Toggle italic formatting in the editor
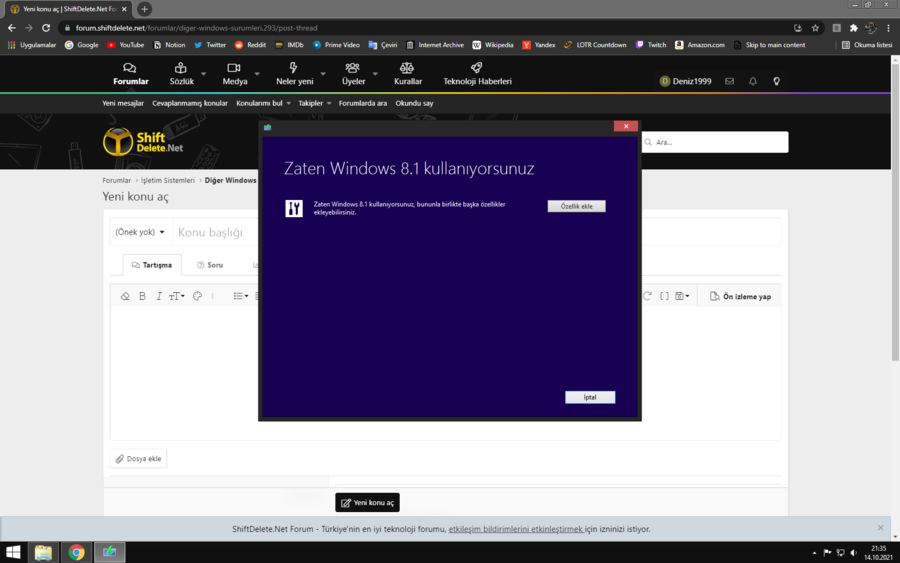The height and width of the screenshot is (563, 900). click(x=159, y=296)
